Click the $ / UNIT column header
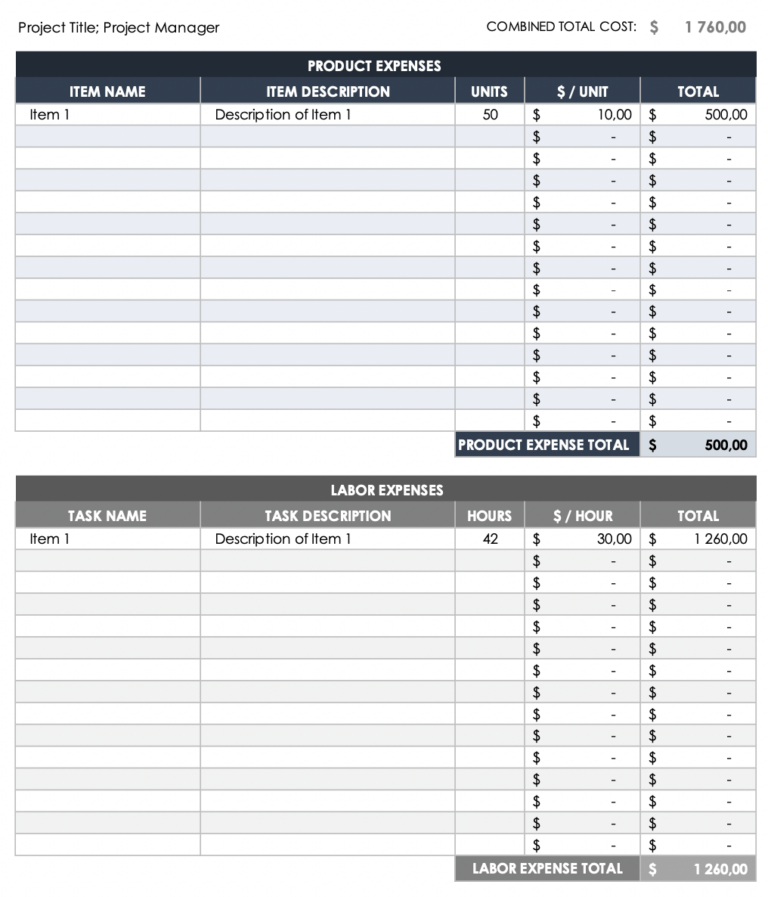Image resolution: width=768 pixels, height=897 pixels. click(x=582, y=91)
